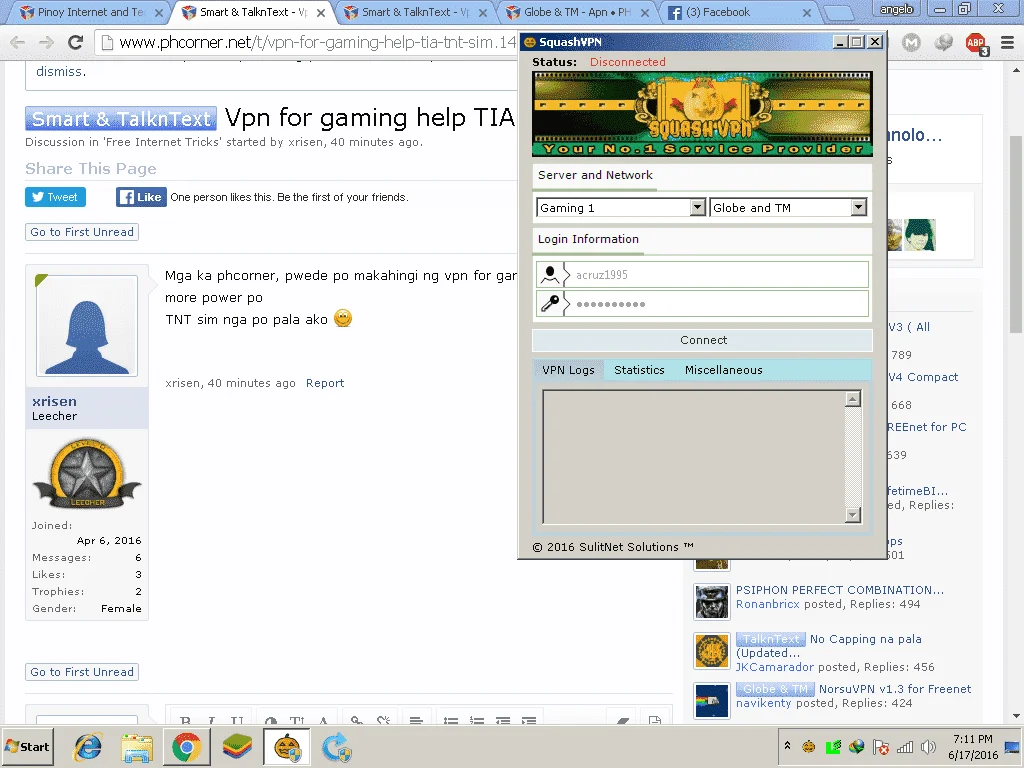
Task: Click the Tweet button
Action: [56, 197]
